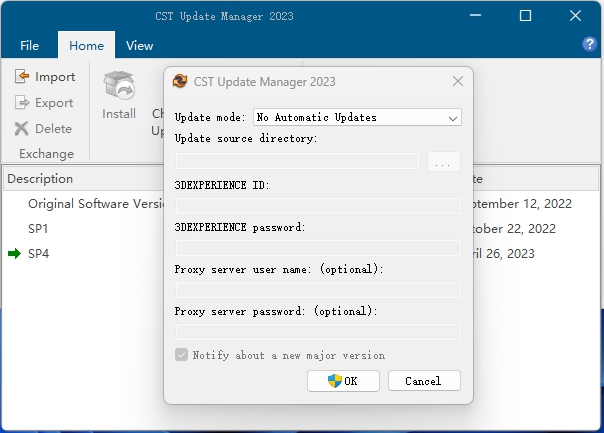The height and width of the screenshot is (433, 604).
Task: Click the browse '...' directory button
Action: pyautogui.click(x=444, y=161)
